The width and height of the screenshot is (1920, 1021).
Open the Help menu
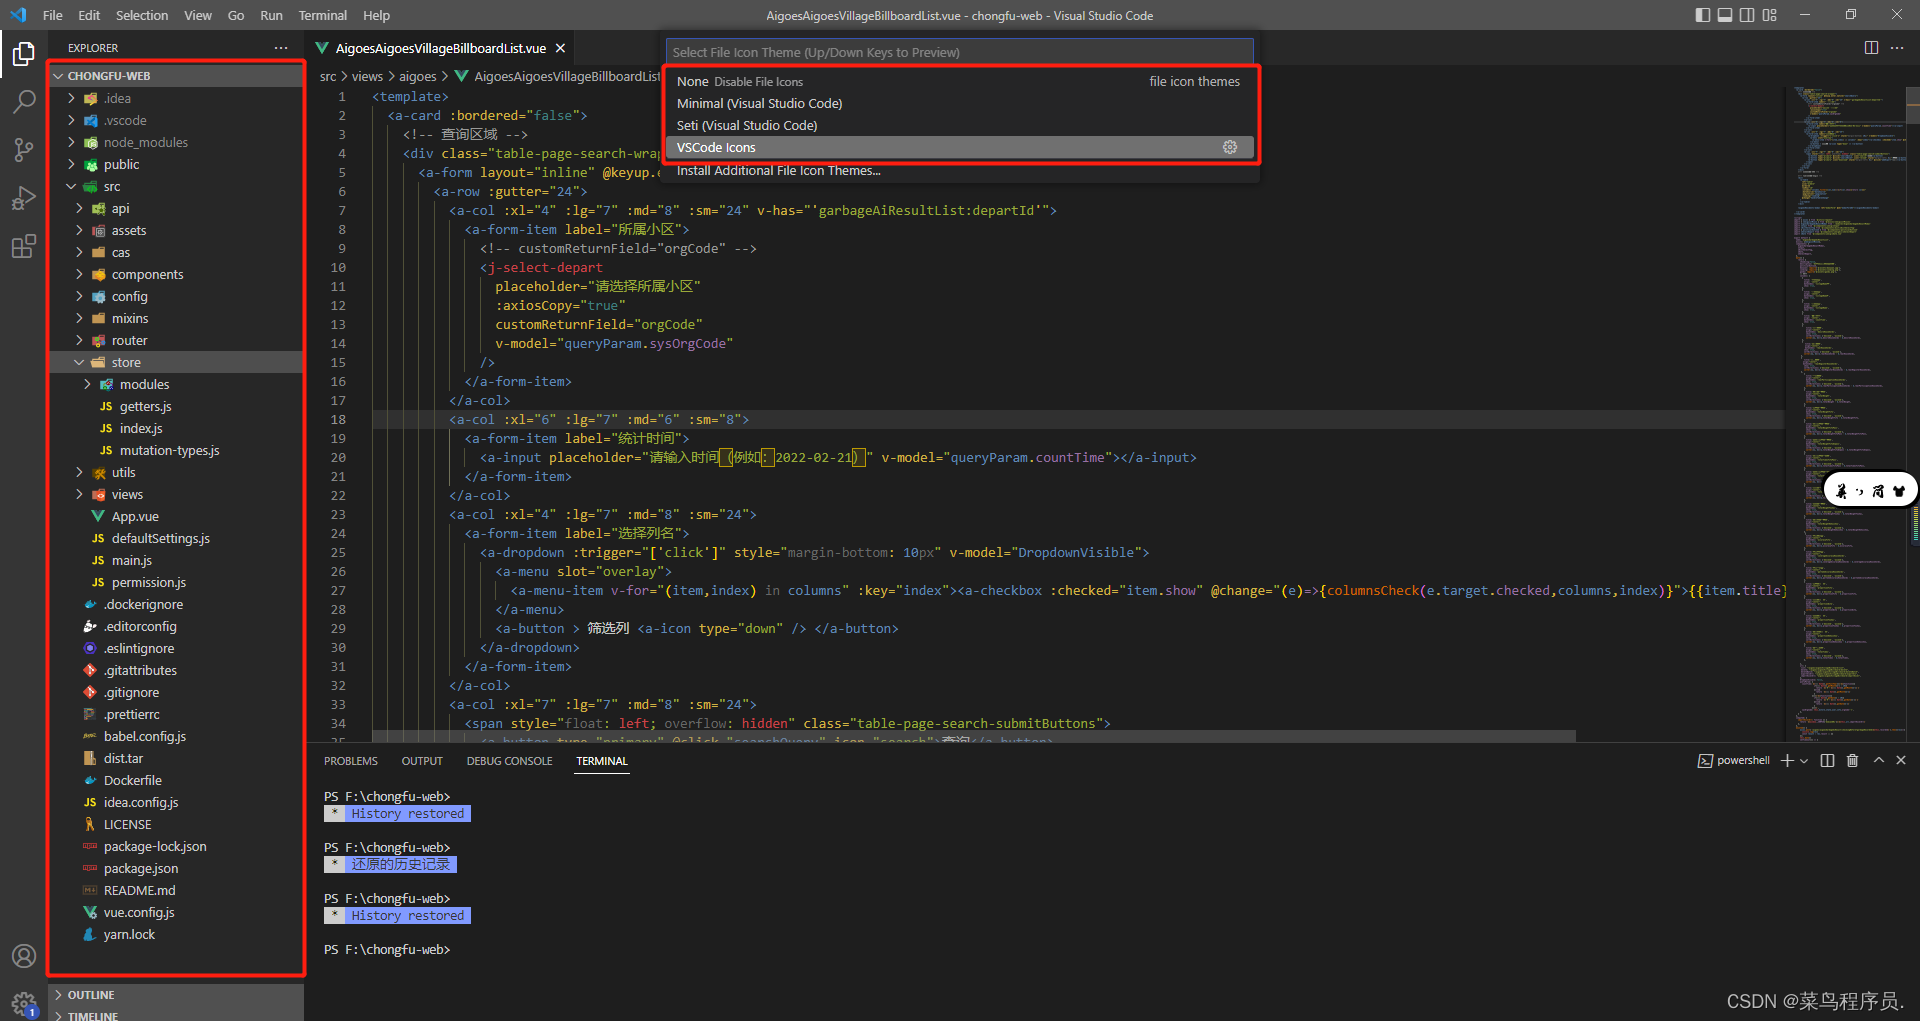pyautogui.click(x=377, y=15)
